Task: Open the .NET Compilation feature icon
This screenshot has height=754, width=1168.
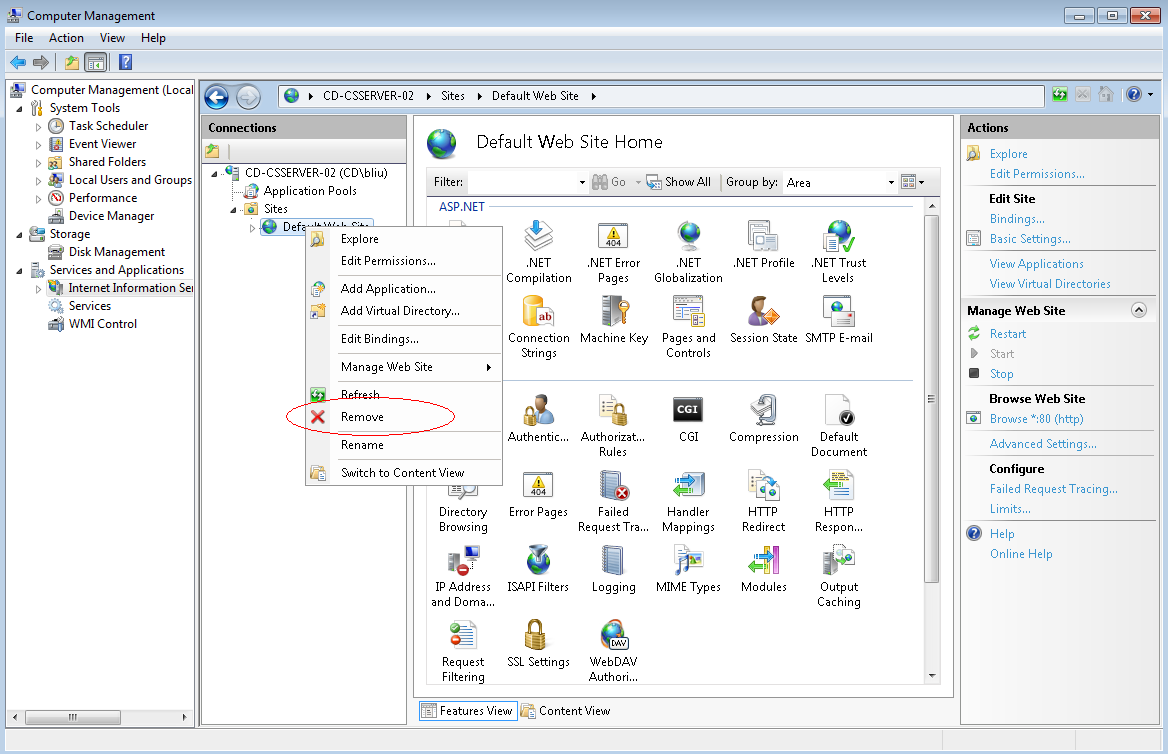Action: coord(539,252)
